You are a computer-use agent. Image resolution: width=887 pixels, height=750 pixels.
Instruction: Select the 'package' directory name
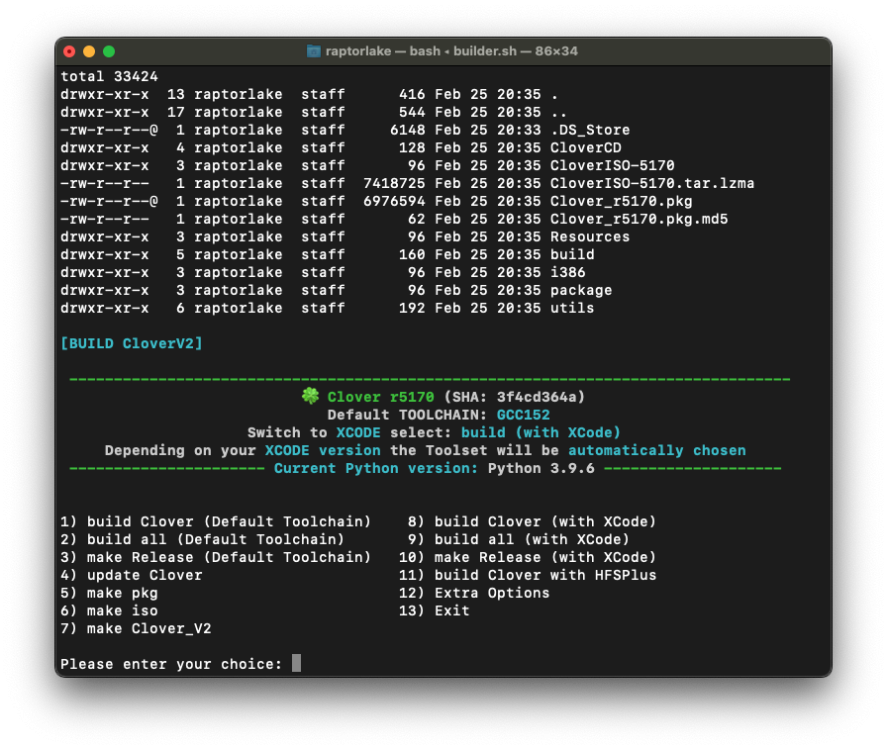[x=581, y=290]
